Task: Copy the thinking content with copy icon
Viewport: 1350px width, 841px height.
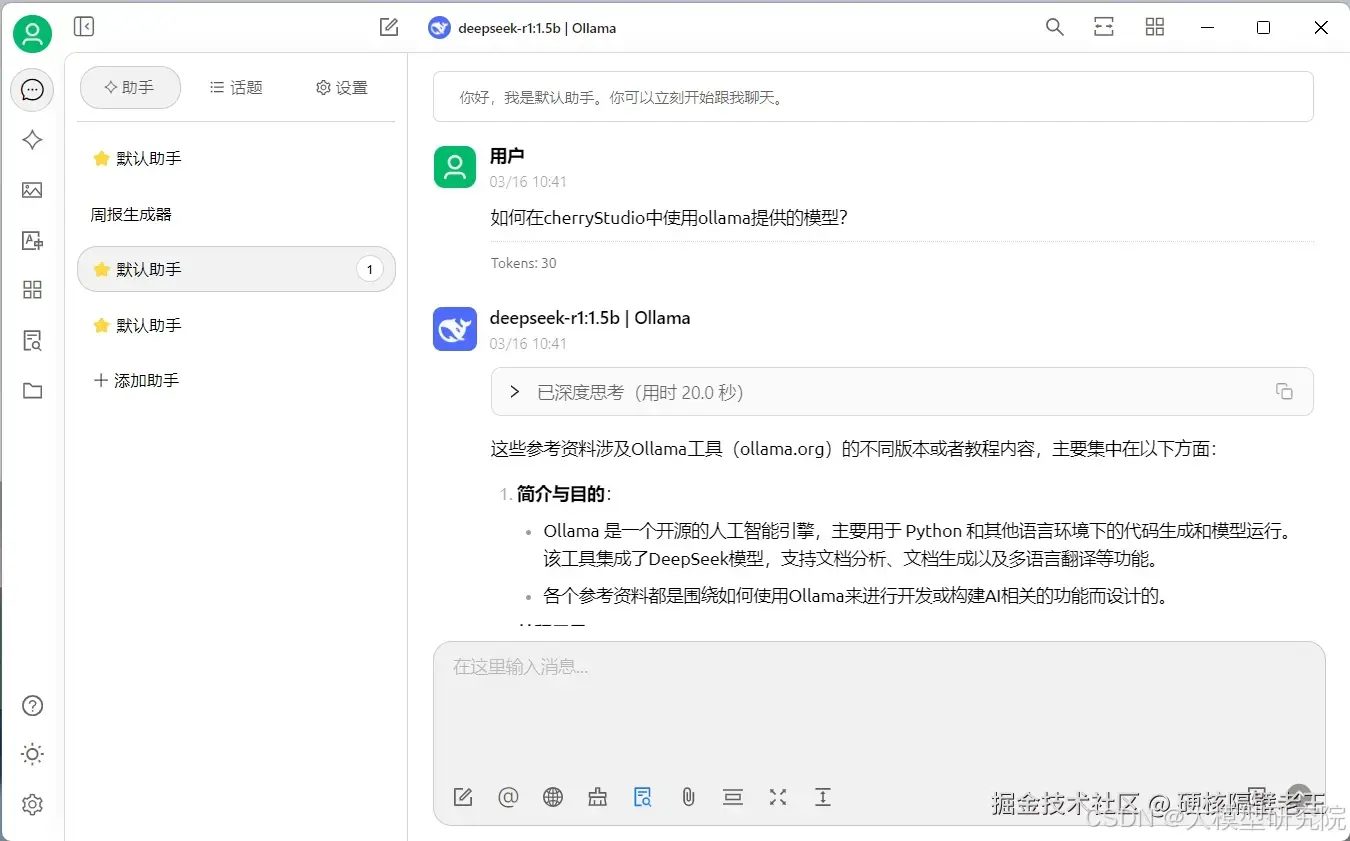Action: tap(1284, 392)
